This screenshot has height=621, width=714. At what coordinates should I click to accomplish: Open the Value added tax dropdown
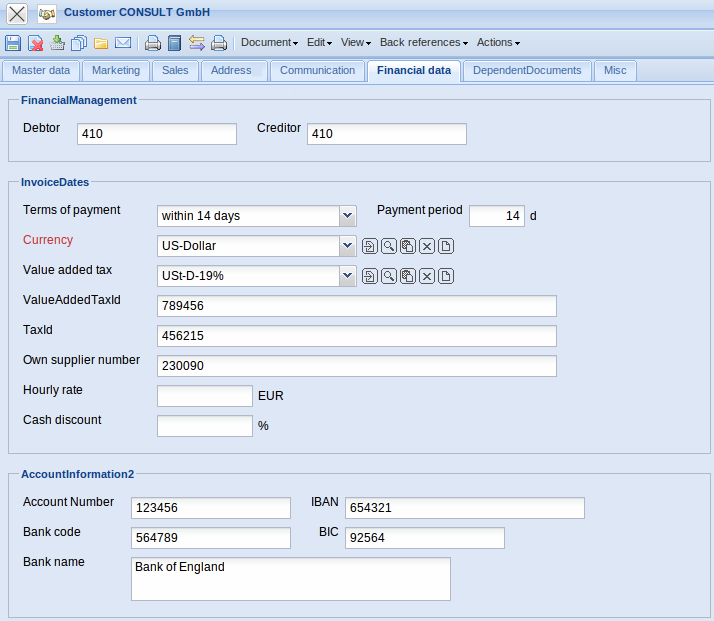(x=348, y=276)
